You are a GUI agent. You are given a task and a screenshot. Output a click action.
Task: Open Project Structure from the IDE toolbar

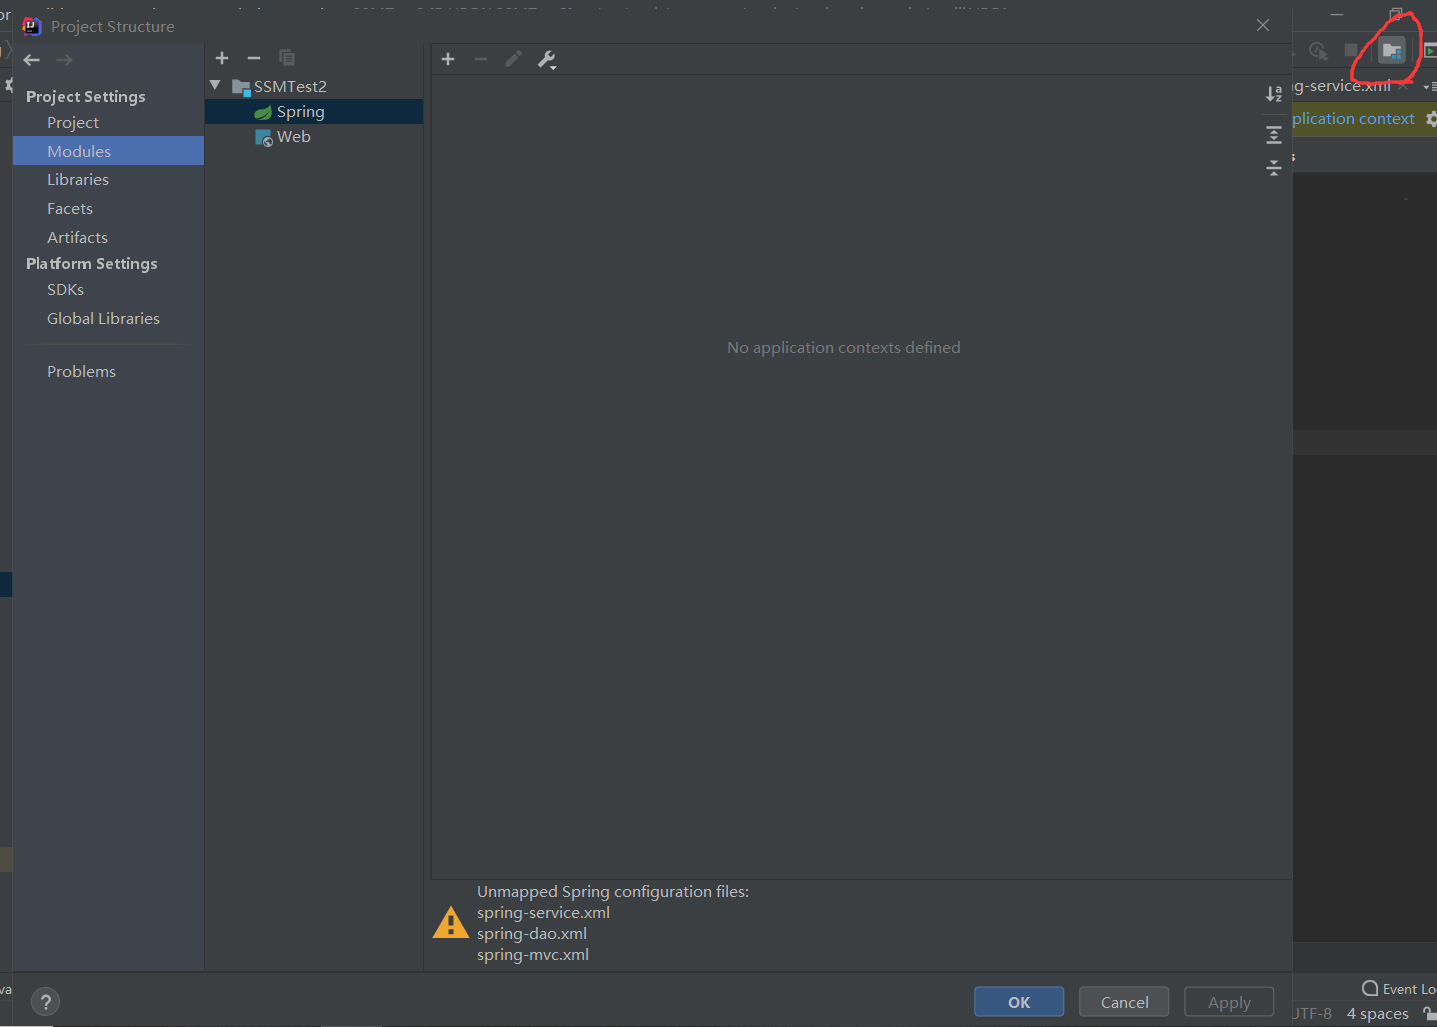tap(1392, 50)
